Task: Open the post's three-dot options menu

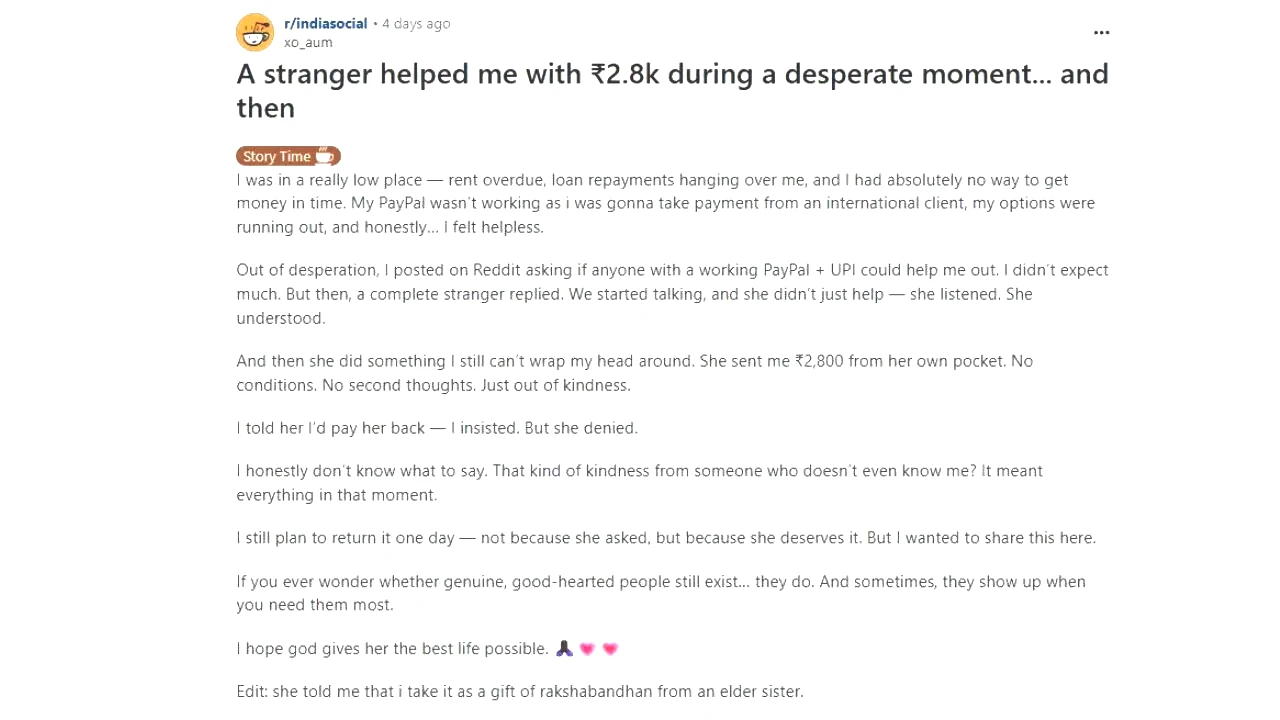Action: point(1101,33)
